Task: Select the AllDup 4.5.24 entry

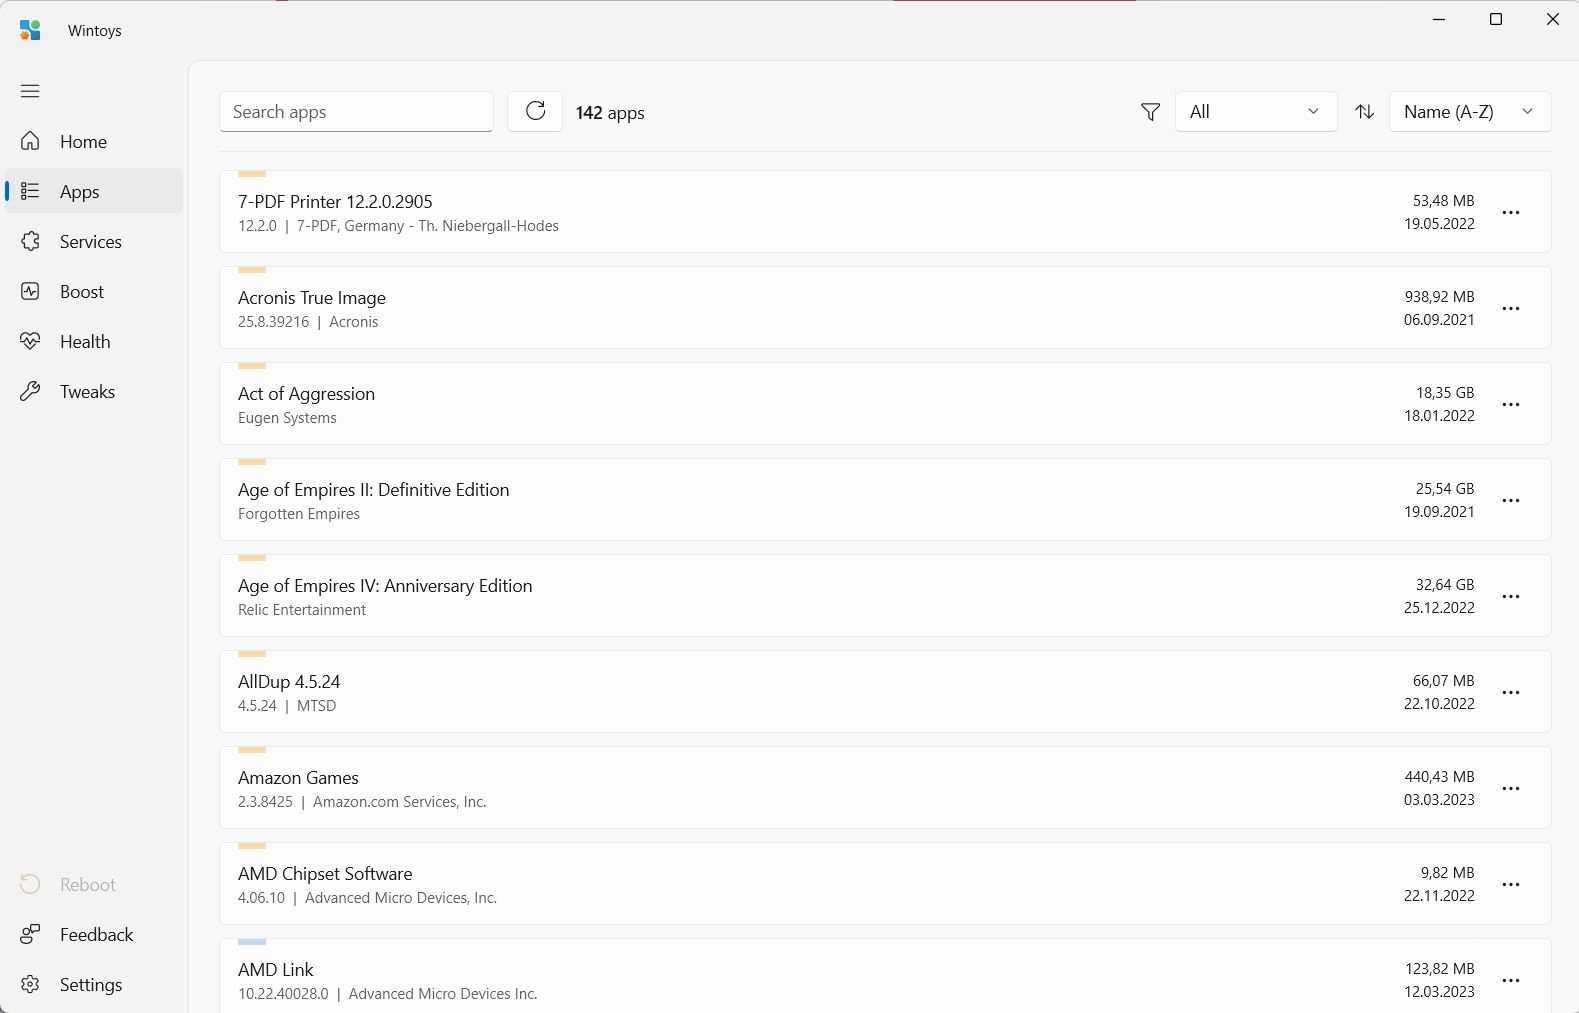Action: (885, 691)
